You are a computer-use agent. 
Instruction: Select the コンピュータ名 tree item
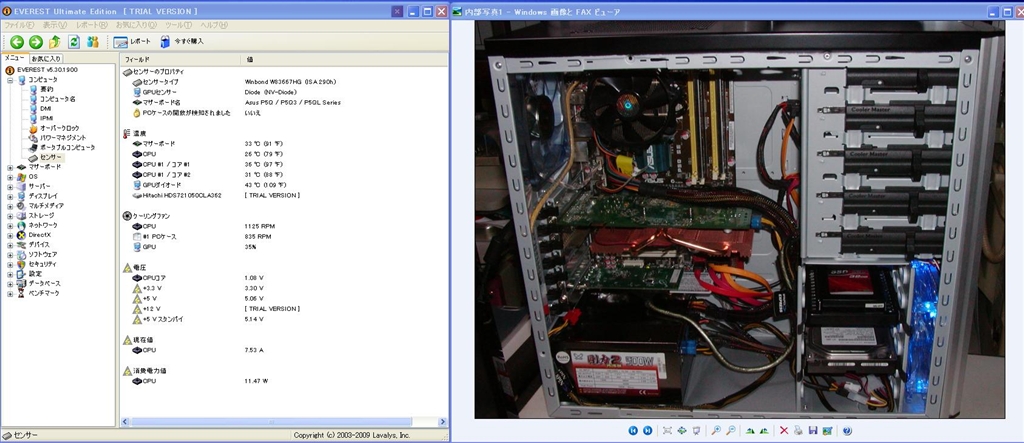coord(52,99)
